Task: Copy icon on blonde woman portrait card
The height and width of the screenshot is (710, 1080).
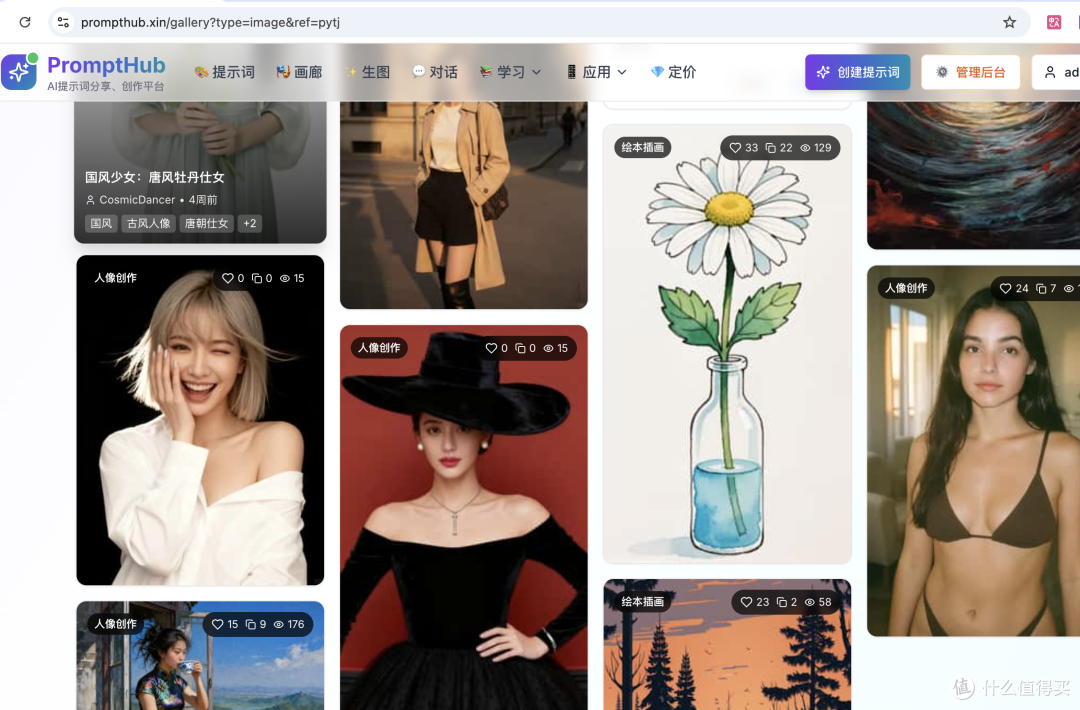Action: [257, 278]
